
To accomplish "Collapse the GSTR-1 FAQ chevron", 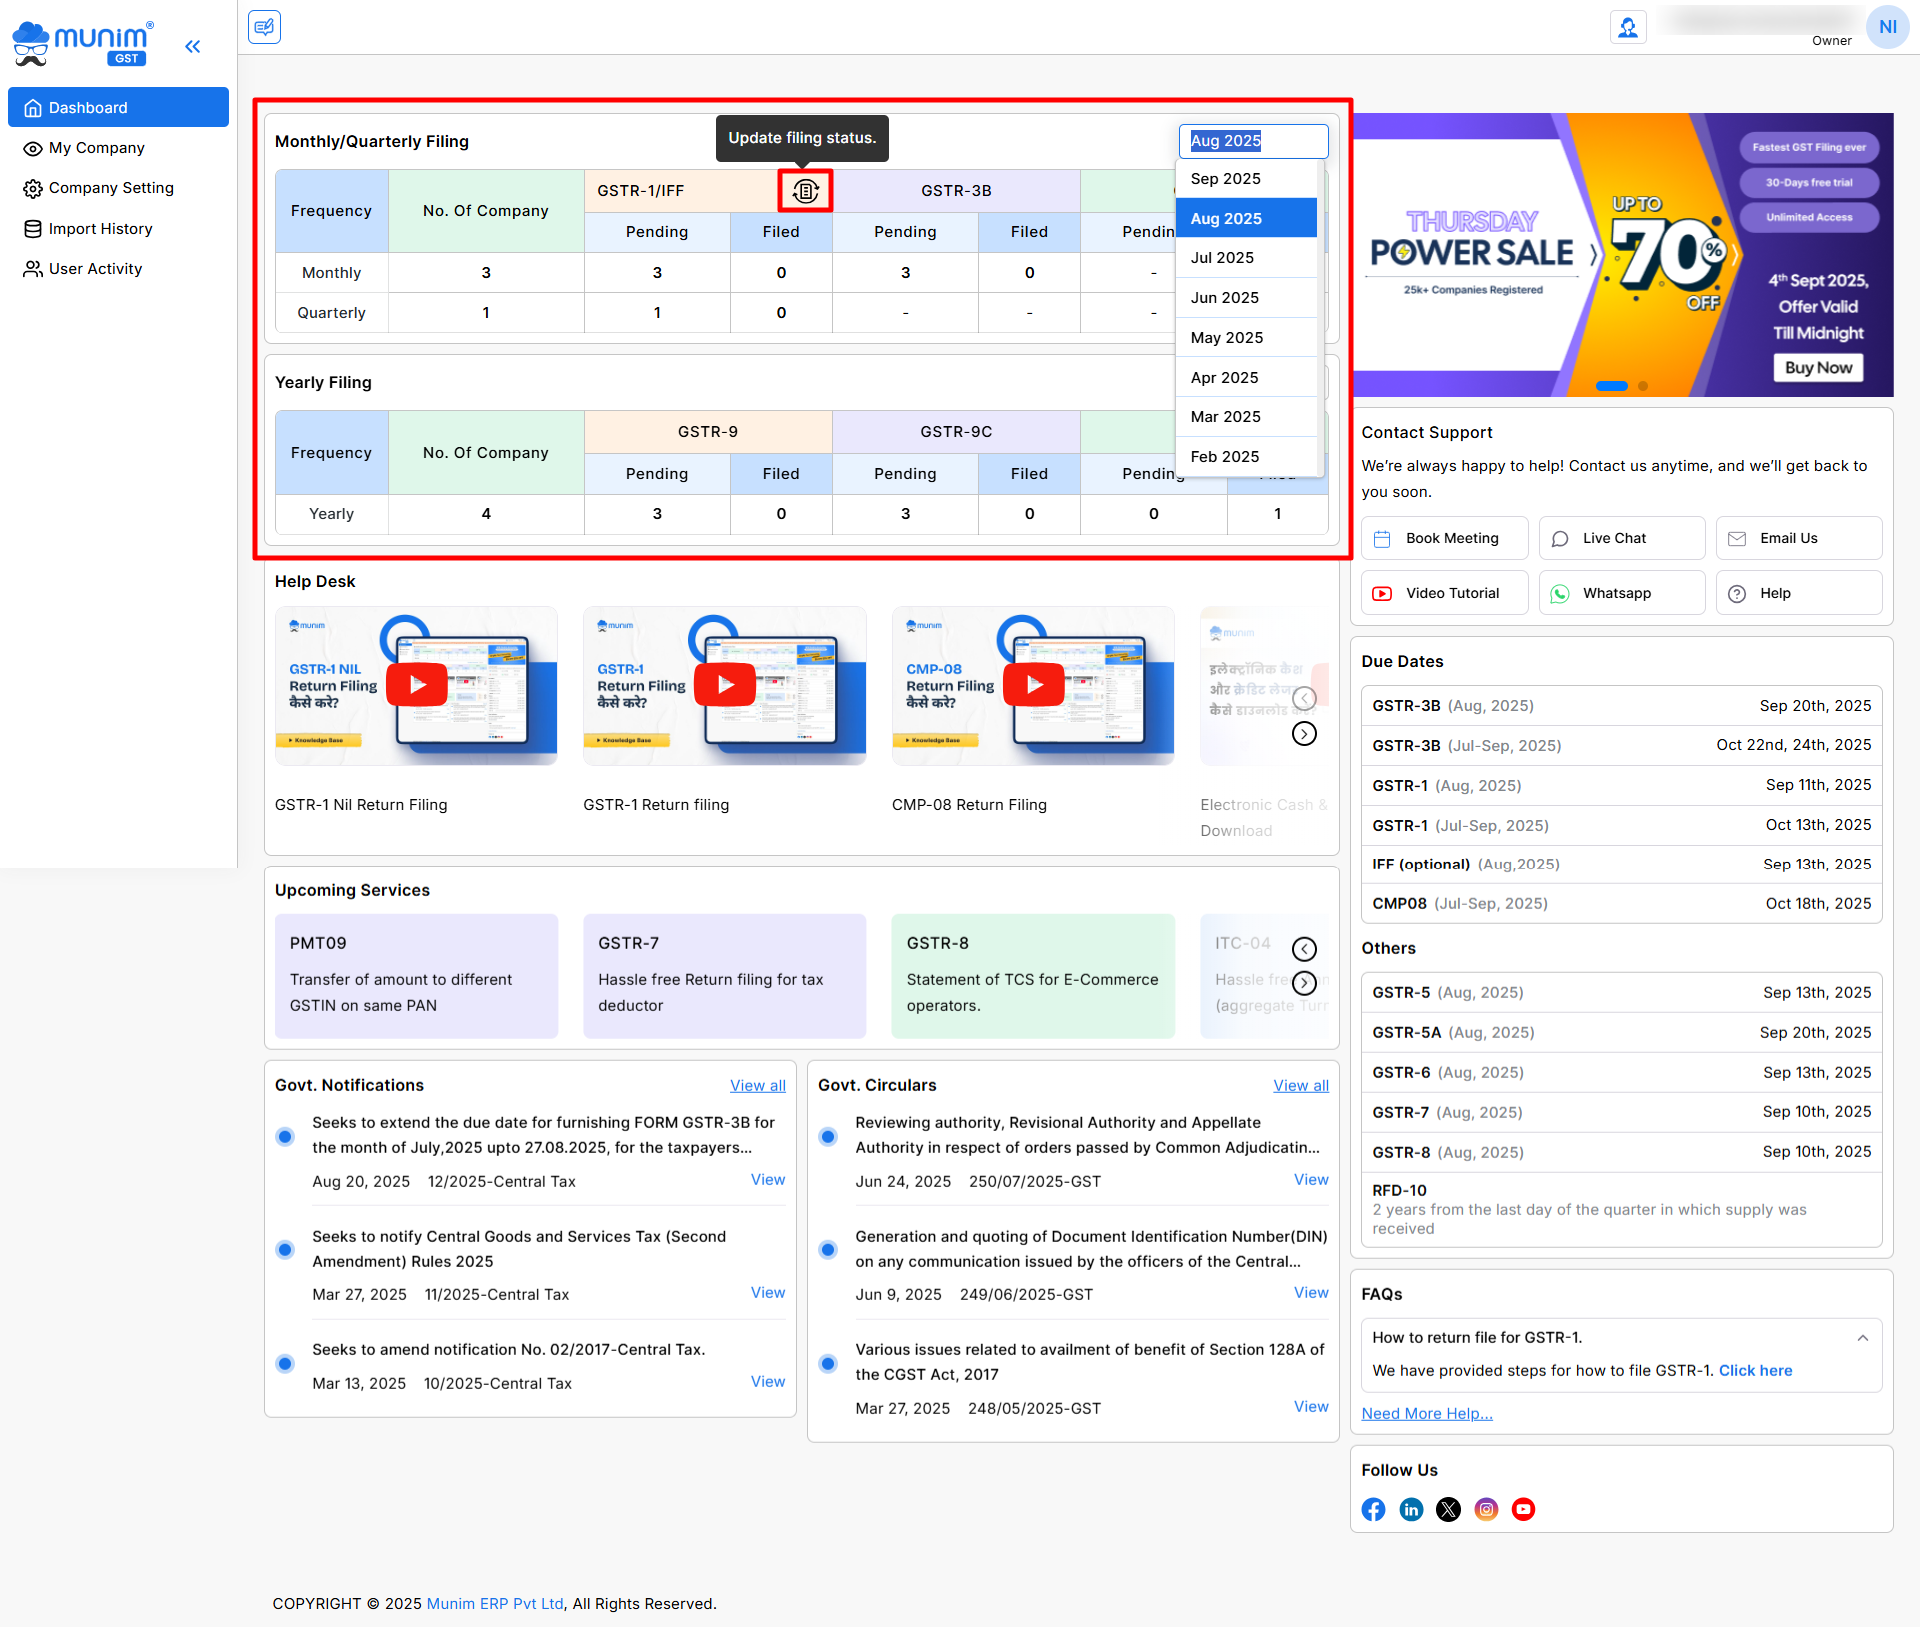I will click(1862, 1338).
